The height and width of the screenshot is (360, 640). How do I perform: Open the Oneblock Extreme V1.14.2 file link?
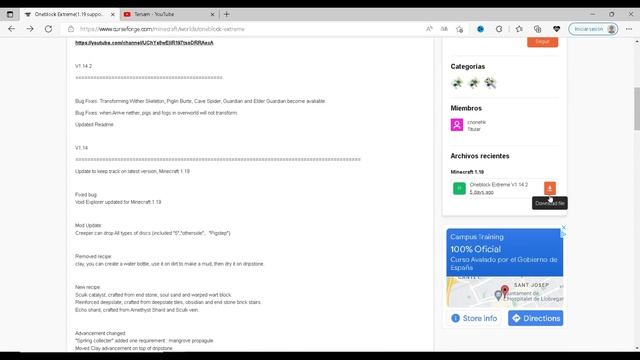pos(498,184)
